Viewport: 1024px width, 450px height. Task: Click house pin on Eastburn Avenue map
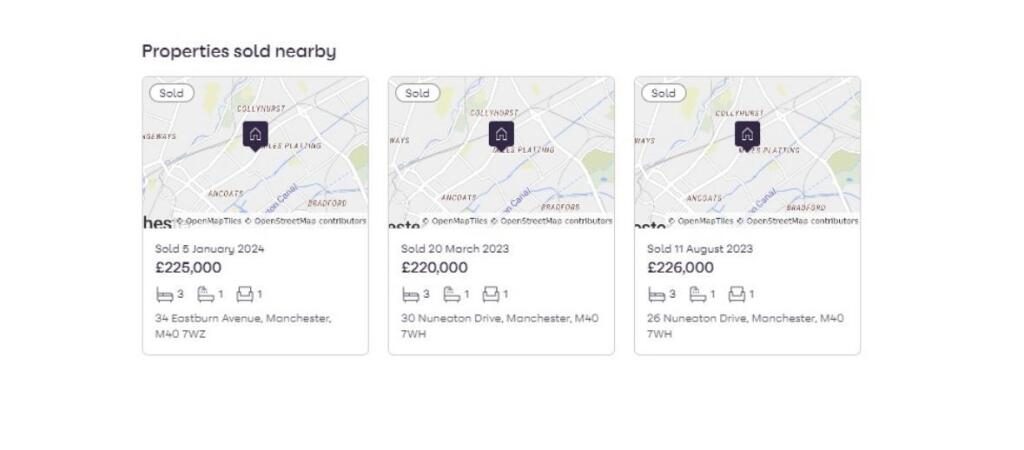coord(255,134)
